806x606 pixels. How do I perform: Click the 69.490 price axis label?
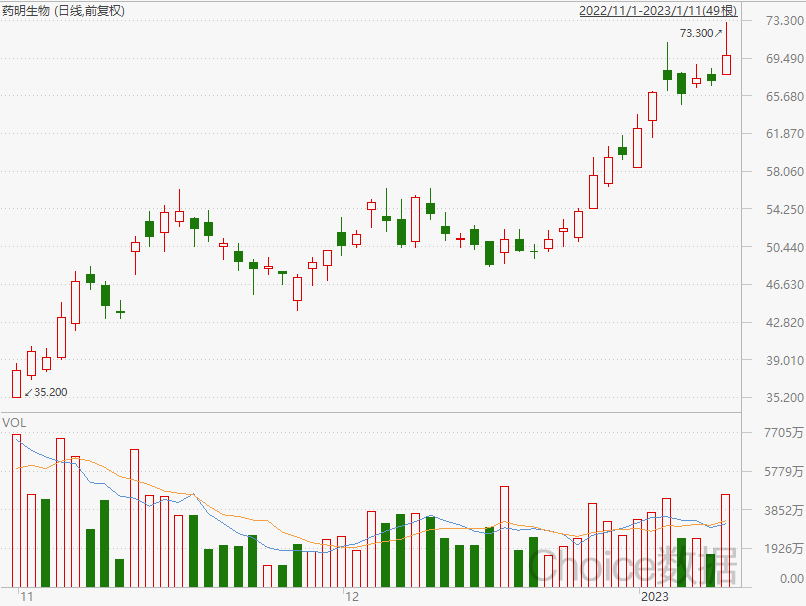(x=784, y=59)
